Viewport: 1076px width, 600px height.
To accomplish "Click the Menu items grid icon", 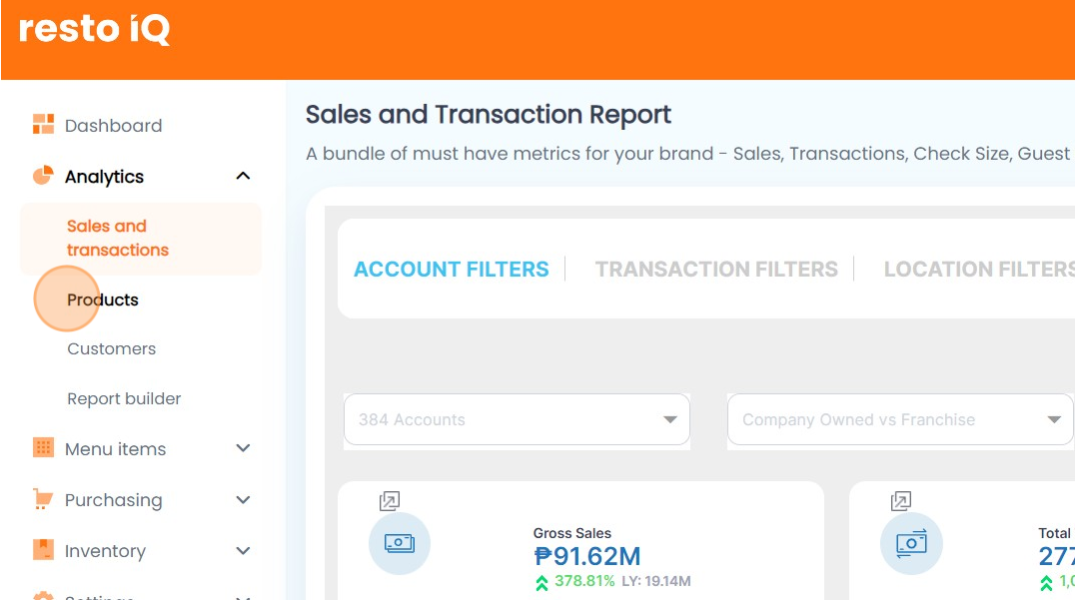I will tap(43, 448).
